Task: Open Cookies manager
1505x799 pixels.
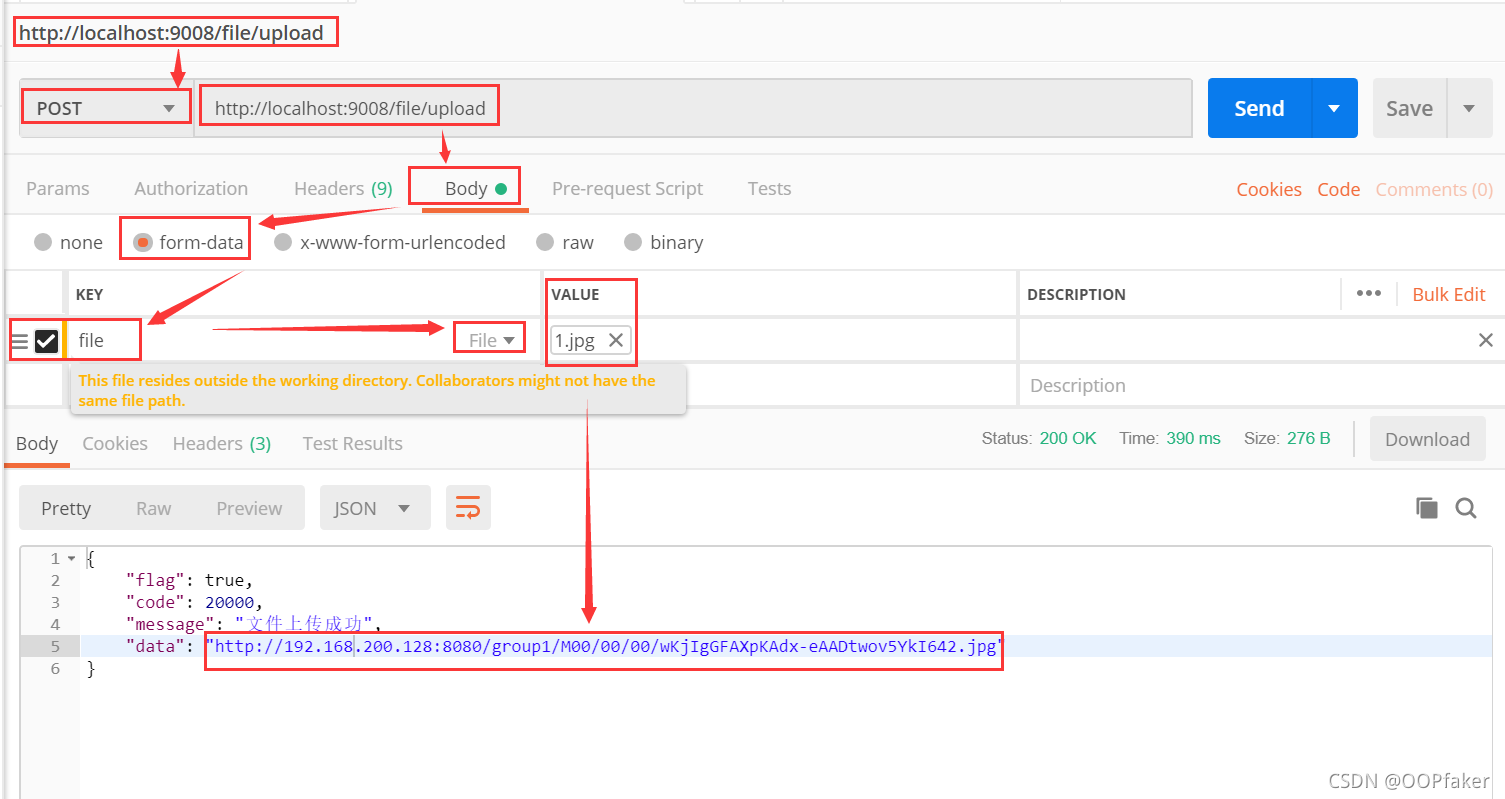Action: [1268, 188]
